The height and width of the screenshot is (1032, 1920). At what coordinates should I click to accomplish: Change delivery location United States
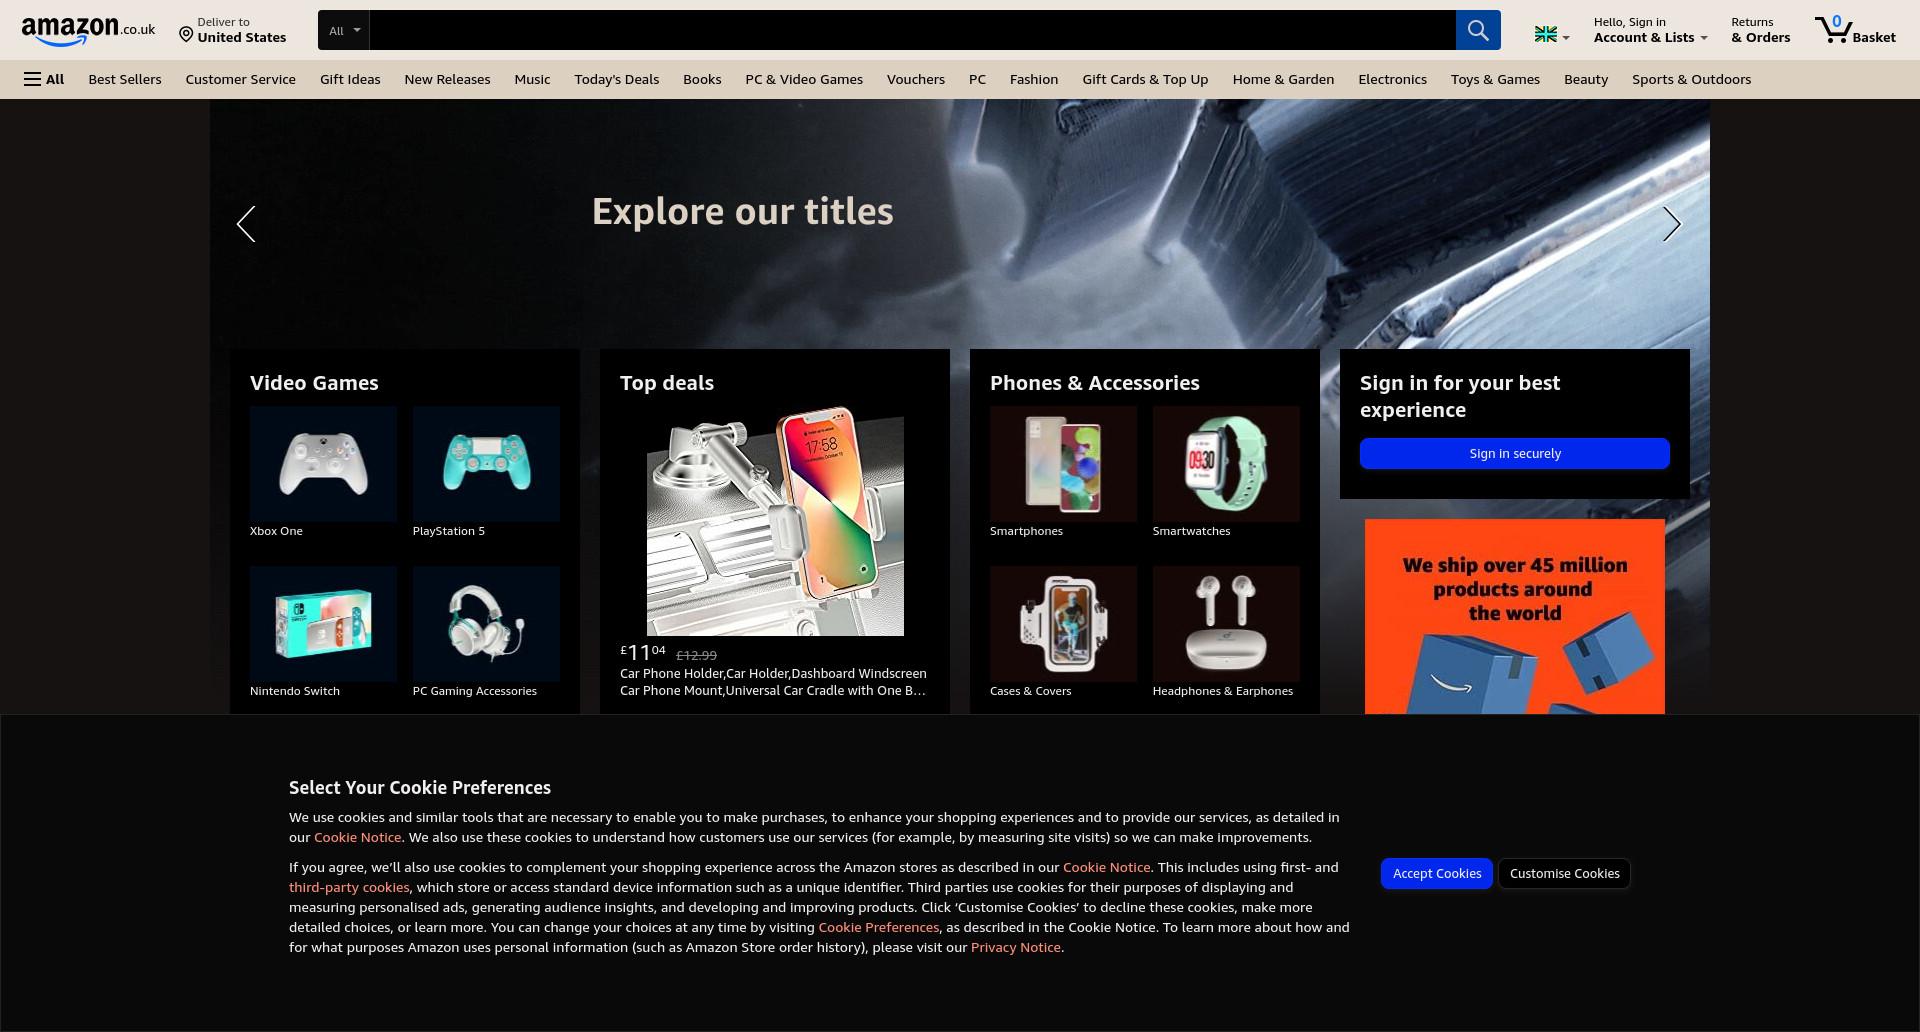tap(233, 30)
